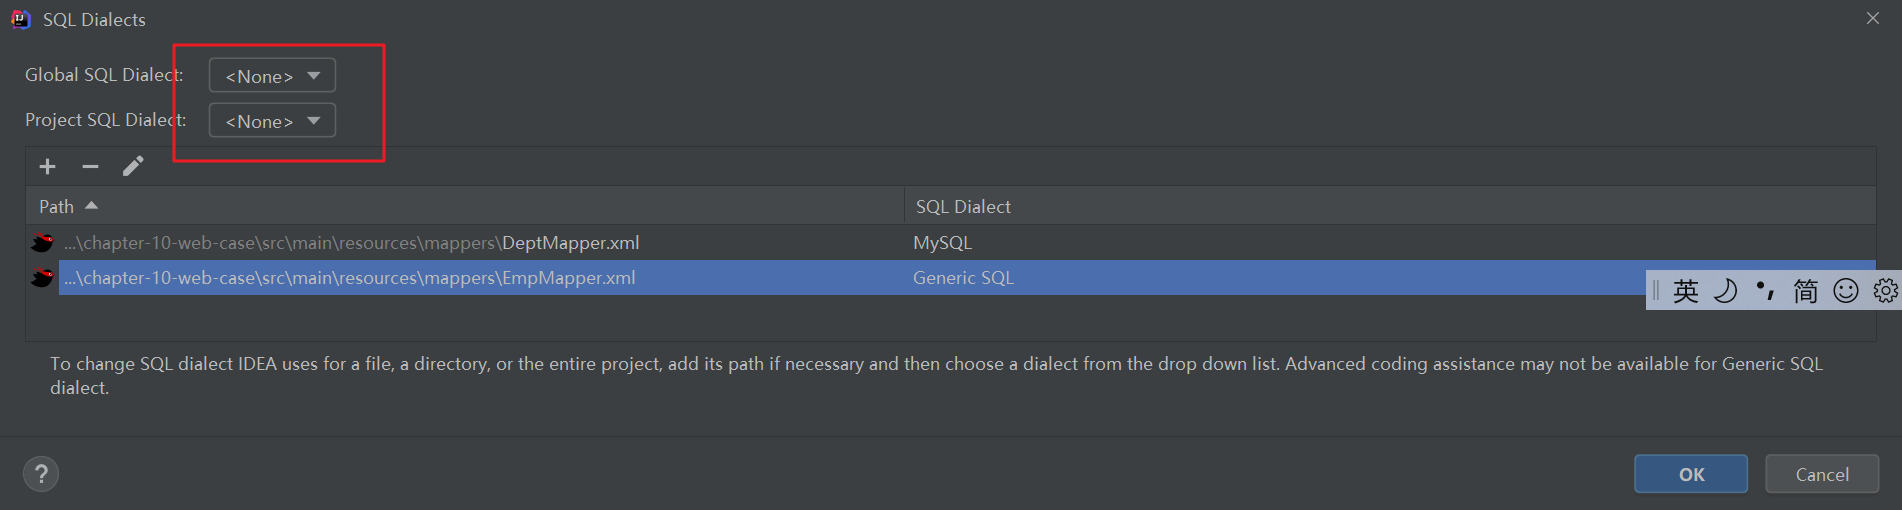Click the EmpMapper.xml file icon
1902x510 pixels.
[x=42, y=278]
